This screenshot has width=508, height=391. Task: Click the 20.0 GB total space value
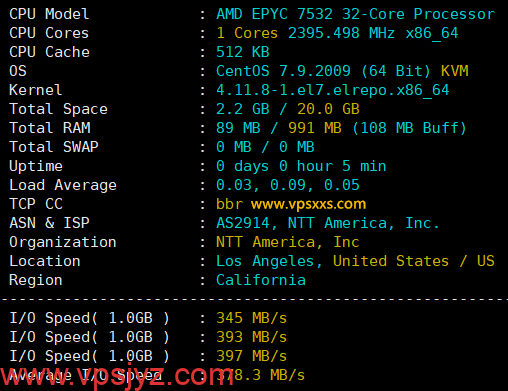tap(328, 109)
